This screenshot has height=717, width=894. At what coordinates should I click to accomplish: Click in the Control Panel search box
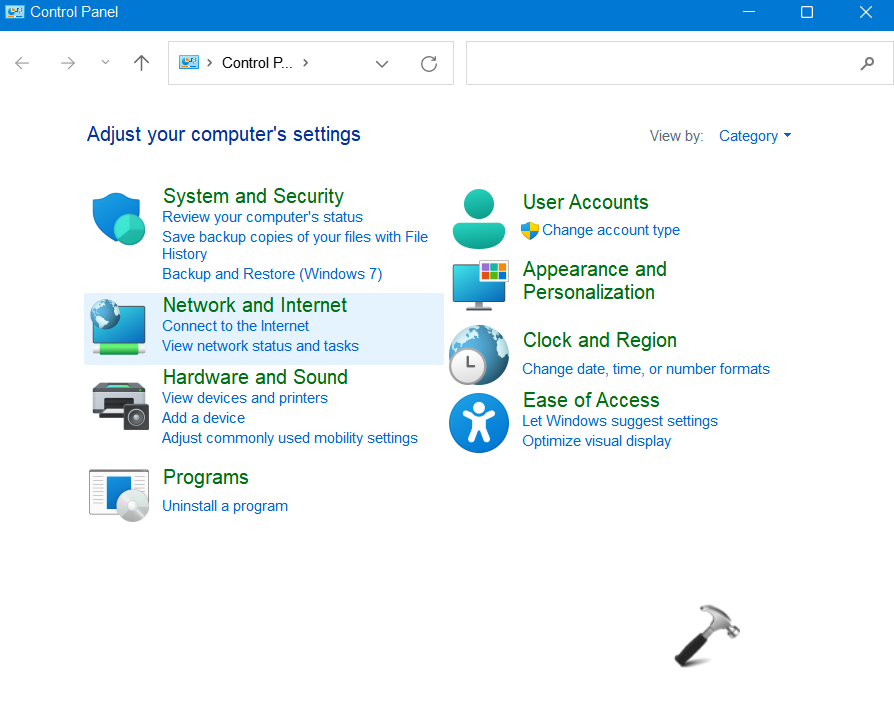pyautogui.click(x=660, y=63)
